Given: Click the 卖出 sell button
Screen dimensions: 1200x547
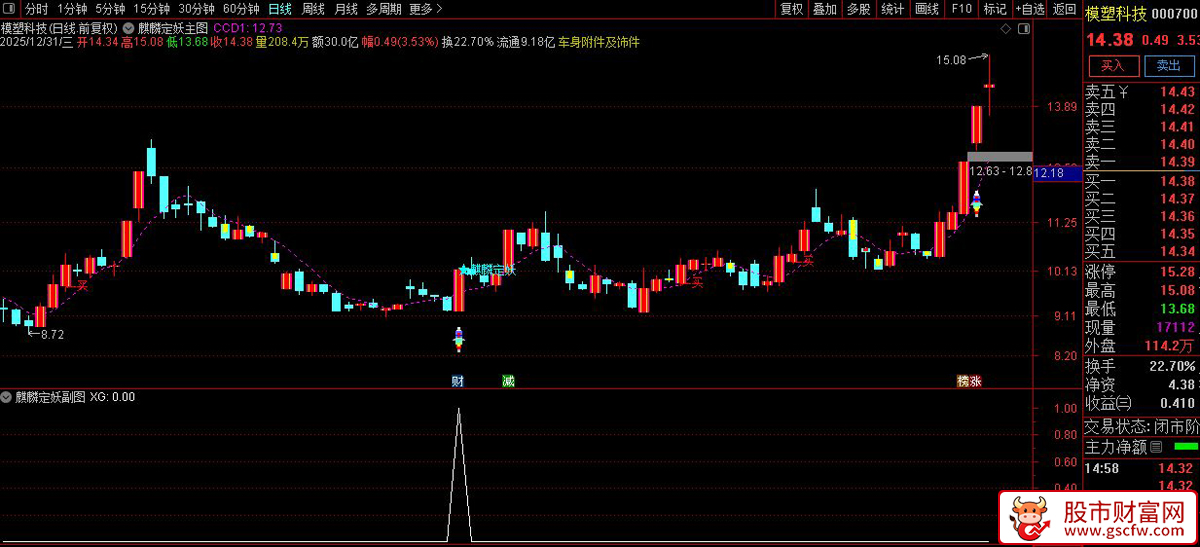Looking at the screenshot, I should coord(1167,66).
